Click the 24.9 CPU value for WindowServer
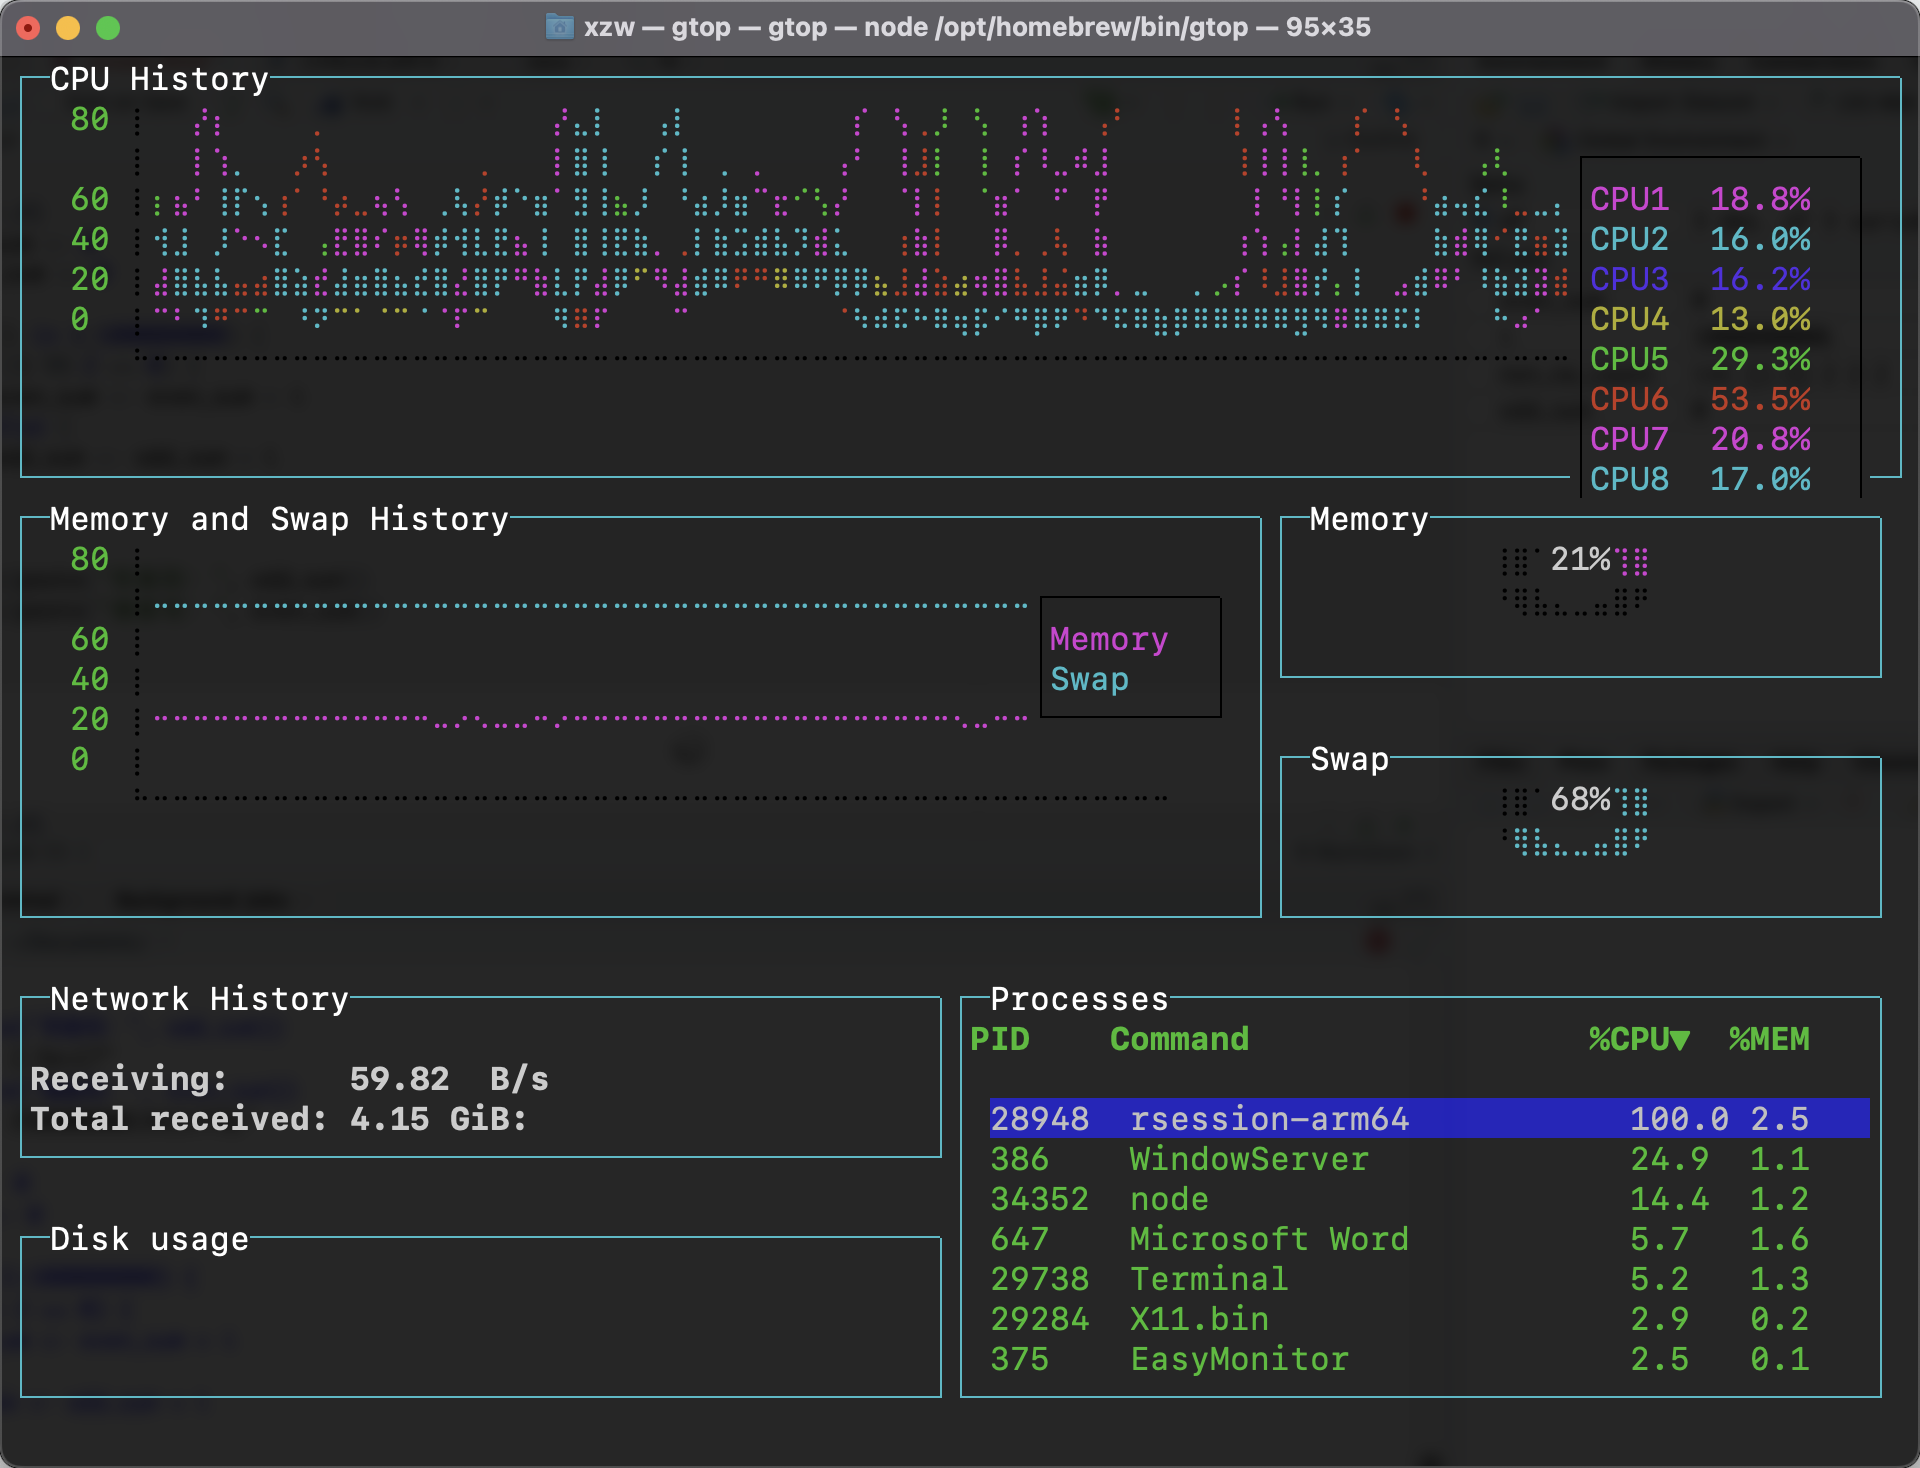This screenshot has height=1468, width=1920. pos(1669,1159)
